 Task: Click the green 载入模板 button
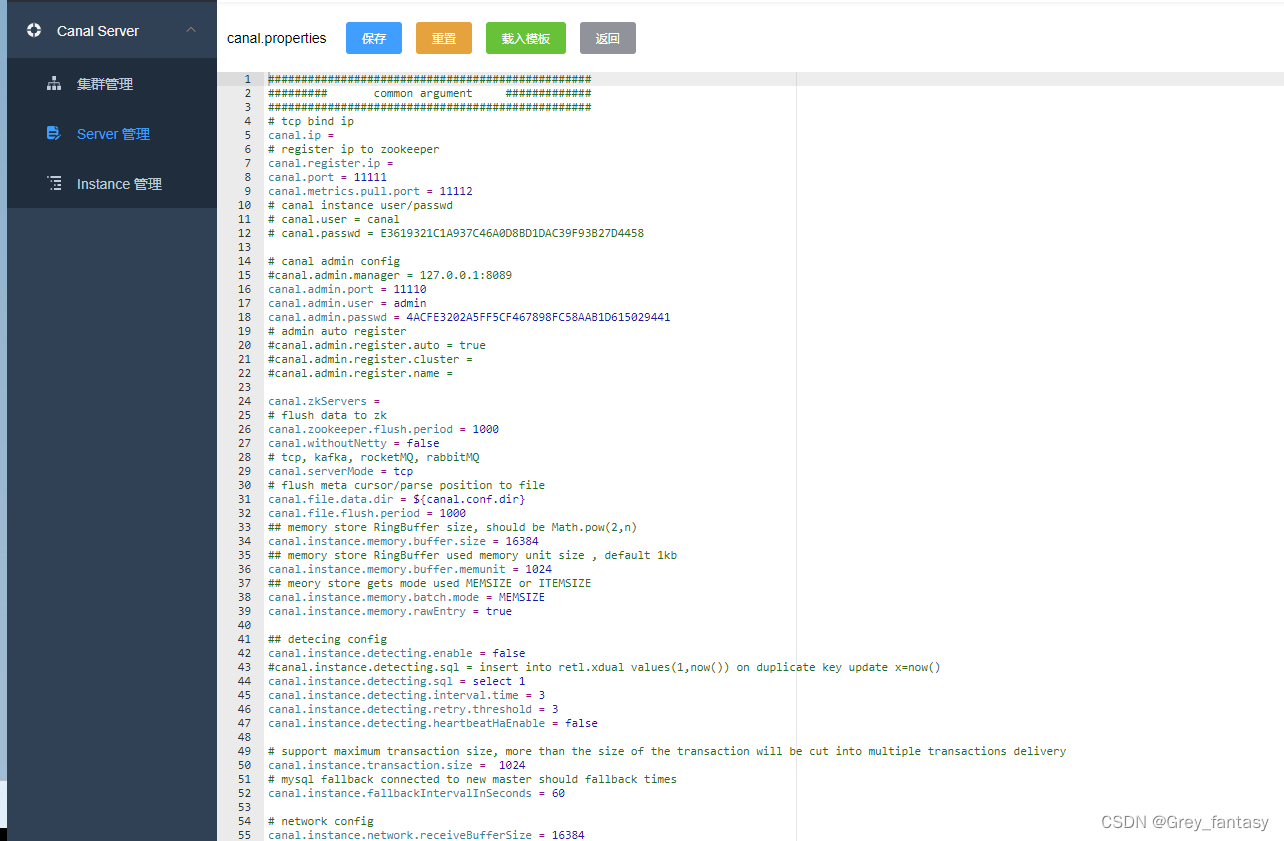(x=526, y=38)
